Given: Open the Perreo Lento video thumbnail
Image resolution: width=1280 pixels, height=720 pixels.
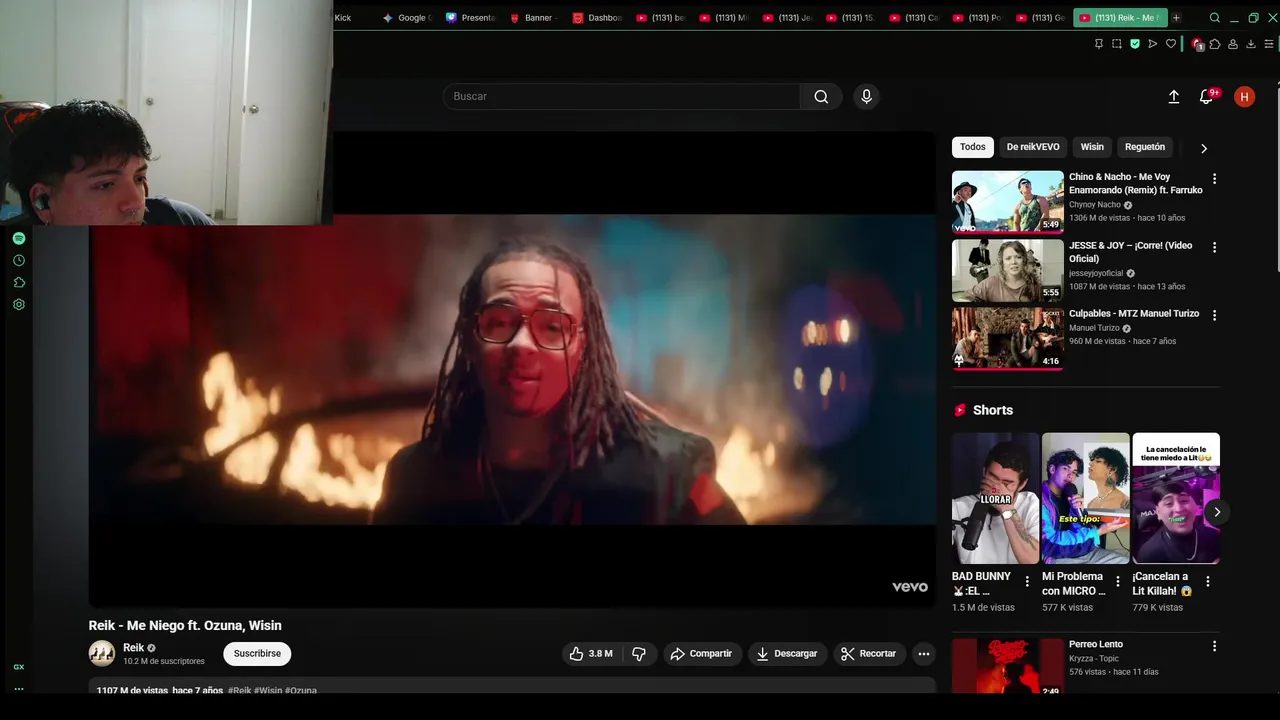Looking at the screenshot, I should coord(1008,666).
